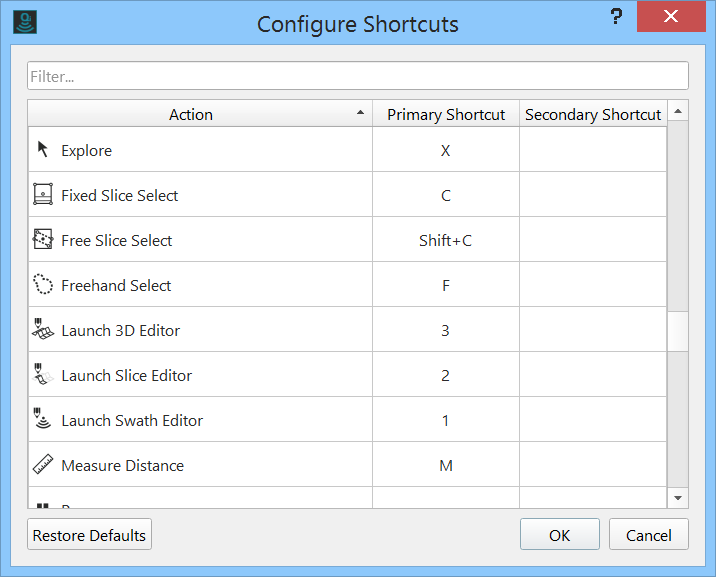
Task: Click the Primary Shortcut column header
Action: [x=446, y=114]
